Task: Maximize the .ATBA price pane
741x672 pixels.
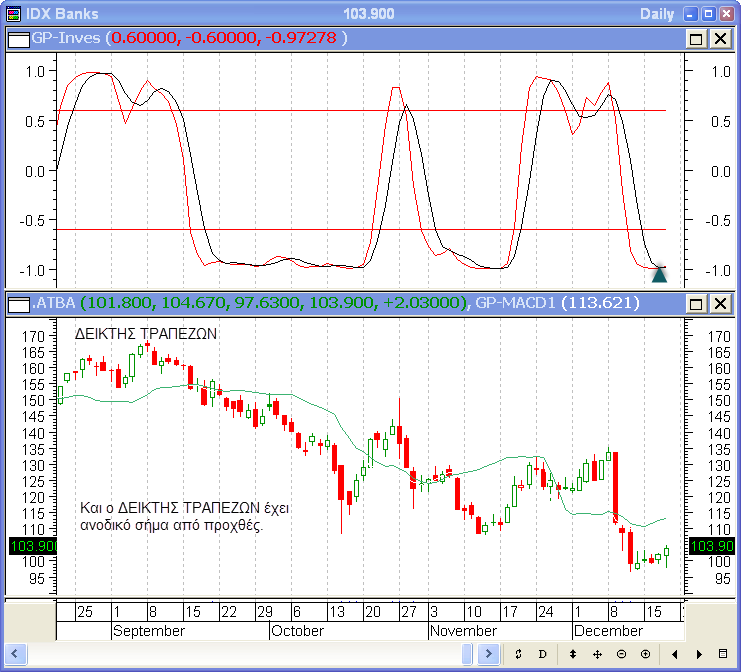Action: click(696, 303)
